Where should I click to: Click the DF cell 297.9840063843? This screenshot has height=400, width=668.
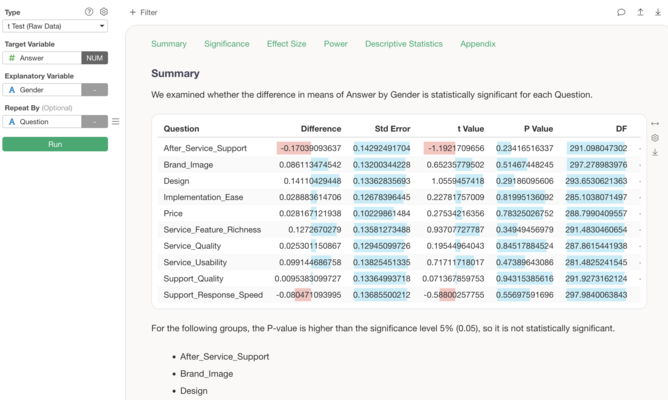(x=596, y=295)
